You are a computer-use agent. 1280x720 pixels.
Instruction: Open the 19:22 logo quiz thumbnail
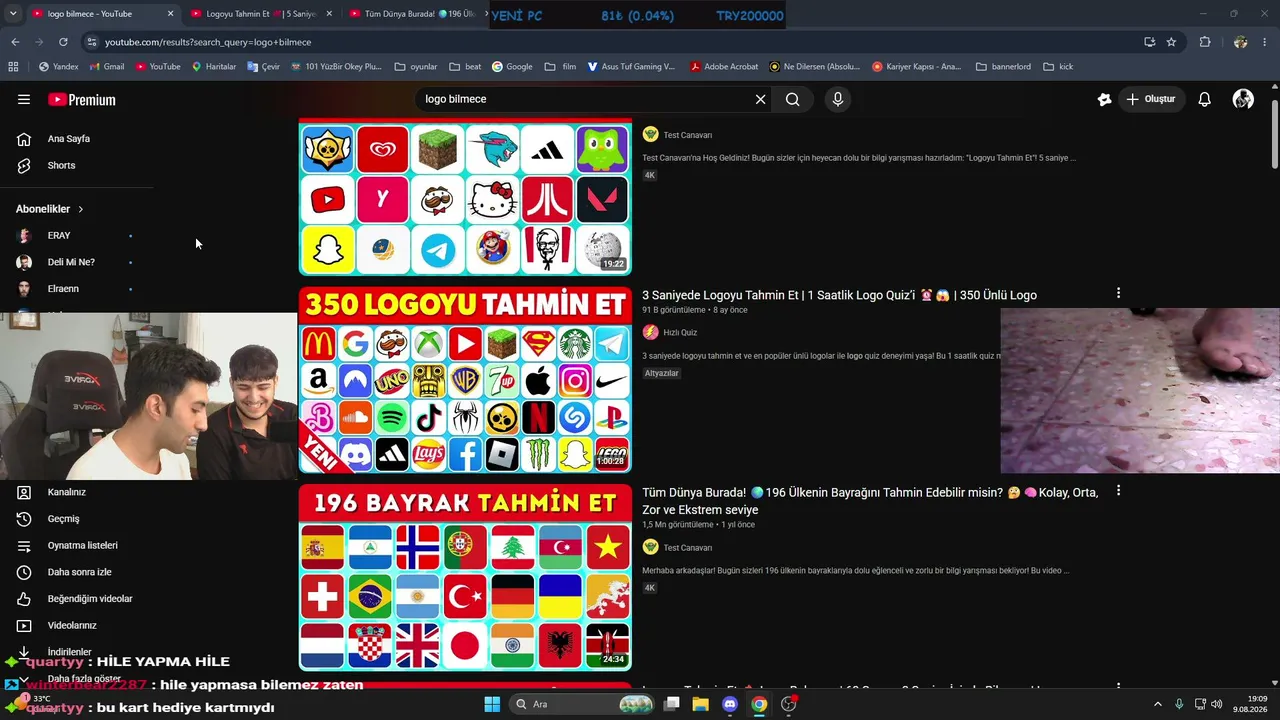point(465,198)
